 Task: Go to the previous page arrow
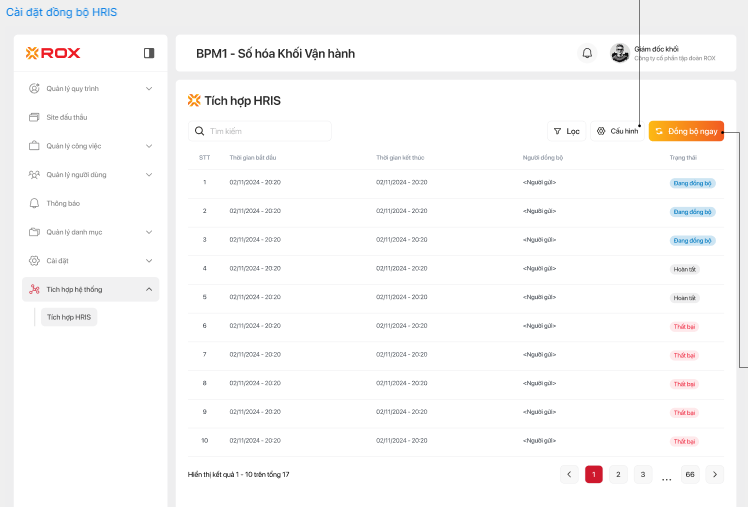point(569,474)
